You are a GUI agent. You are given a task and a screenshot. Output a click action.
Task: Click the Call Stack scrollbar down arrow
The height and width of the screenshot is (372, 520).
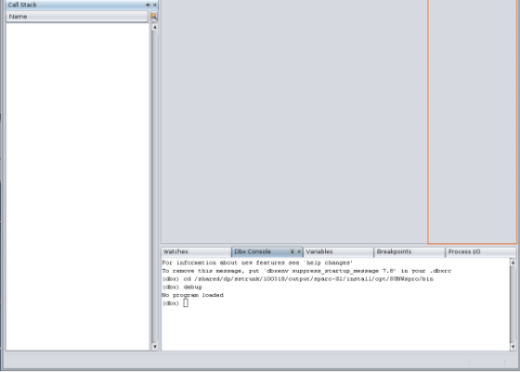coord(154,347)
